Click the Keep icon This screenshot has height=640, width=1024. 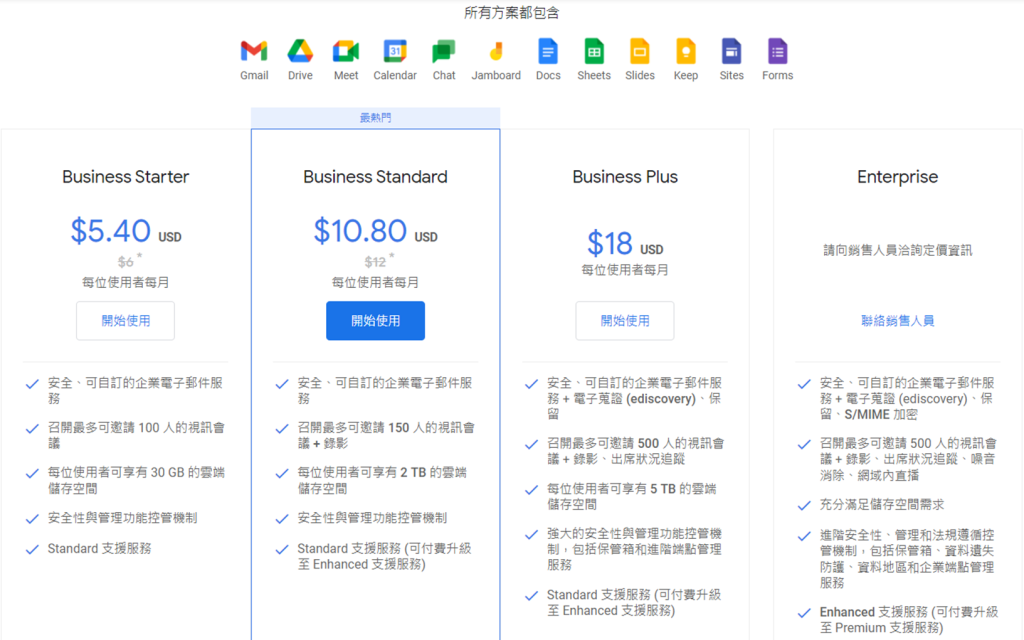[686, 51]
